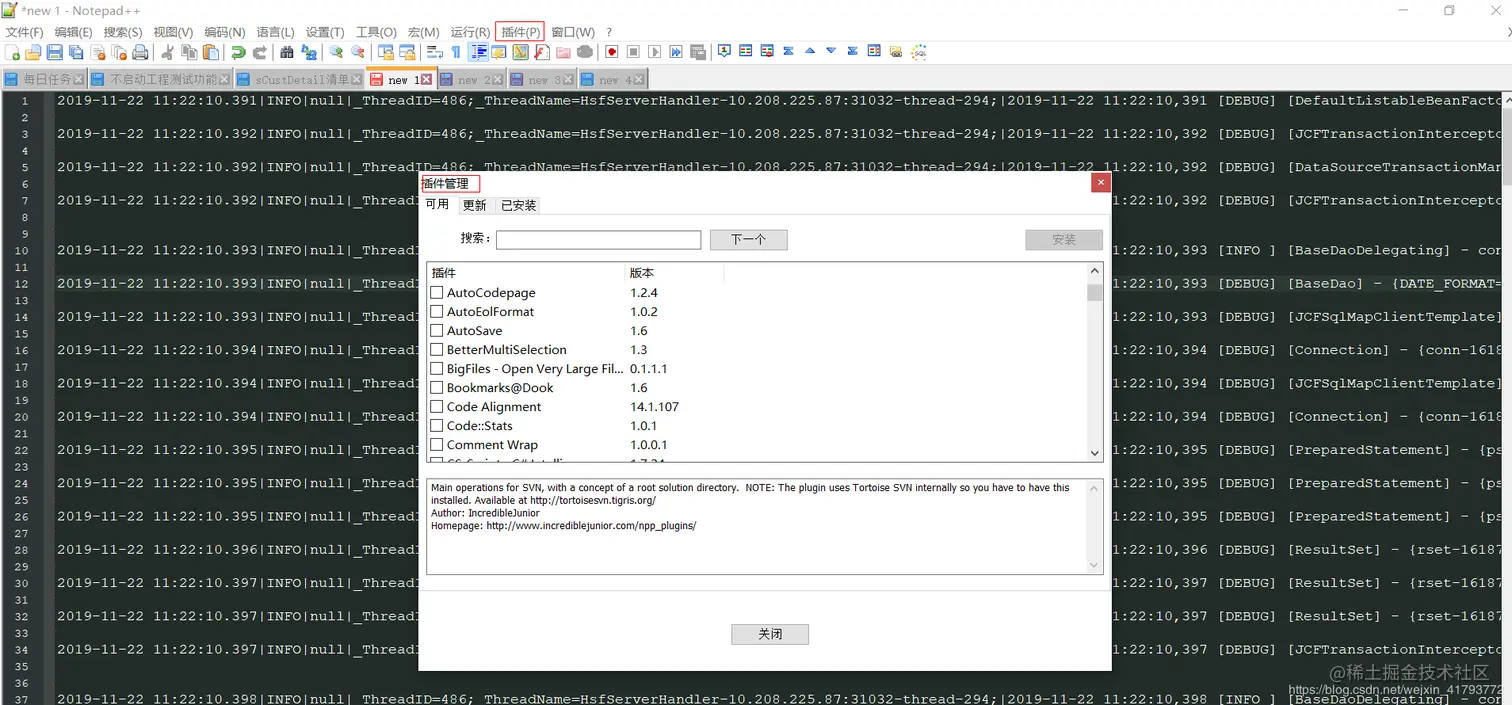Viewport: 1512px width, 705px height.
Task: Create a new file from toolbar
Action: pos(13,52)
